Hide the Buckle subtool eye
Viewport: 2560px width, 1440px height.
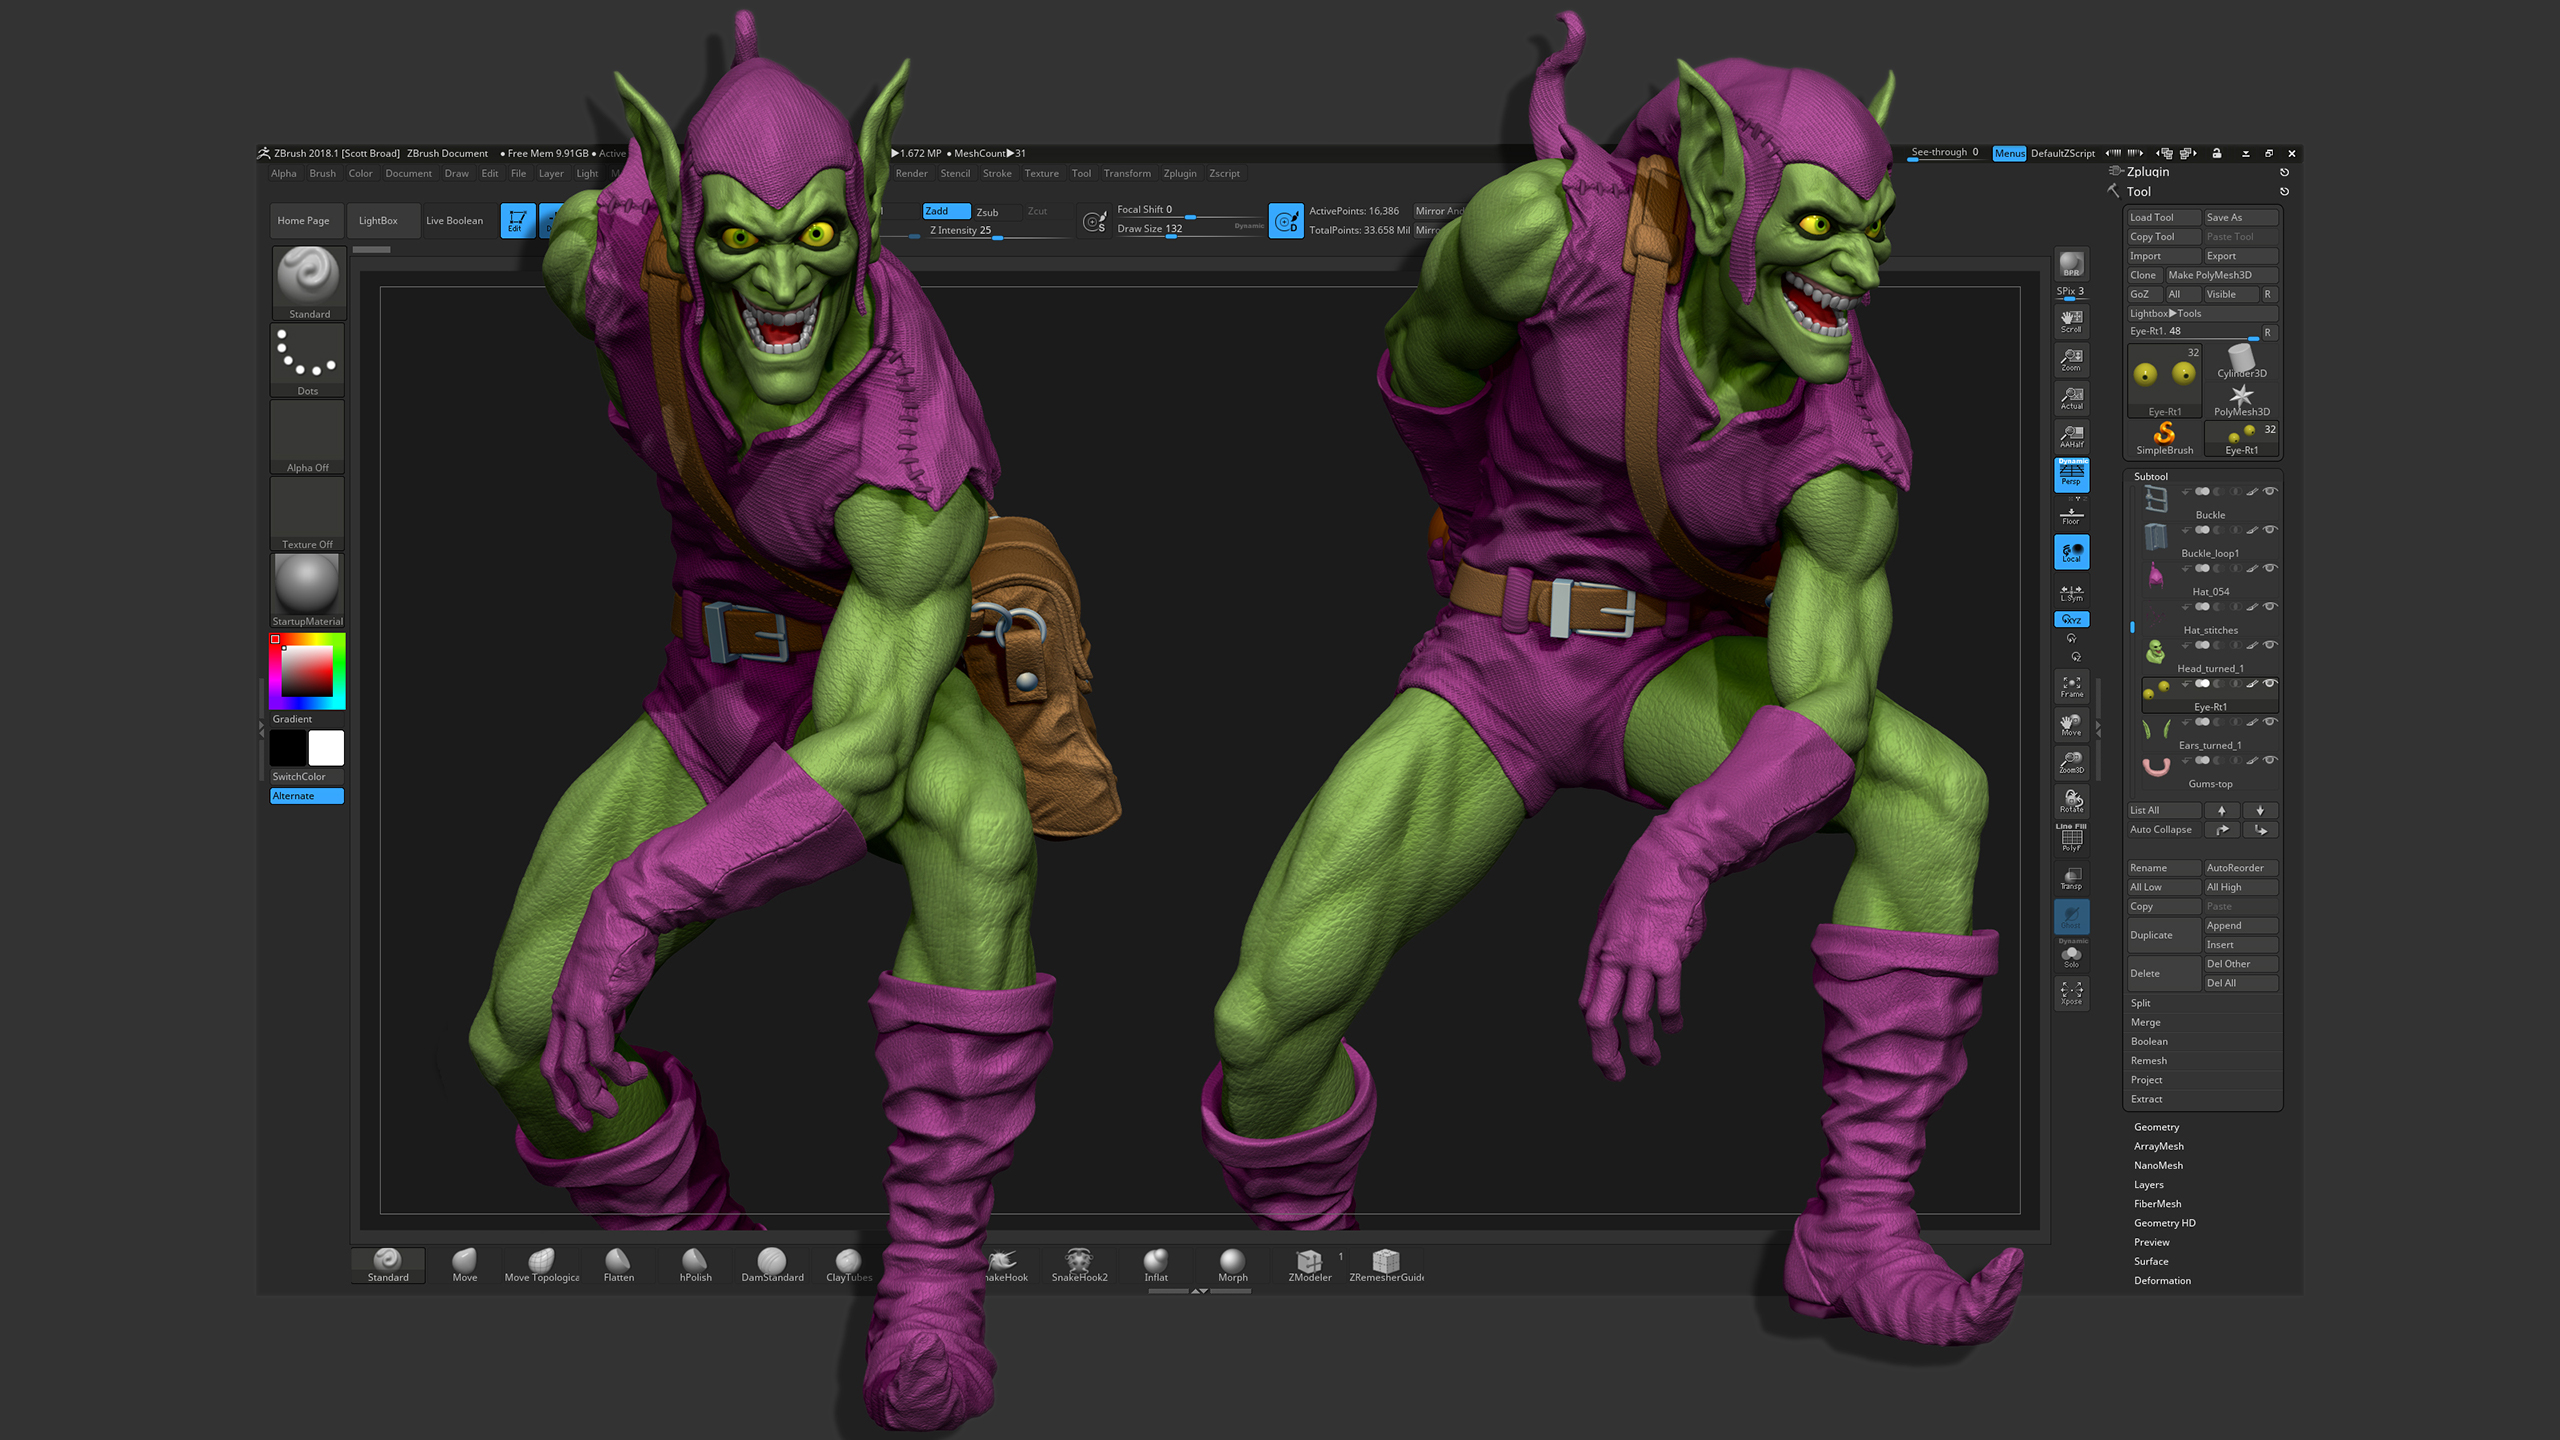click(2270, 492)
